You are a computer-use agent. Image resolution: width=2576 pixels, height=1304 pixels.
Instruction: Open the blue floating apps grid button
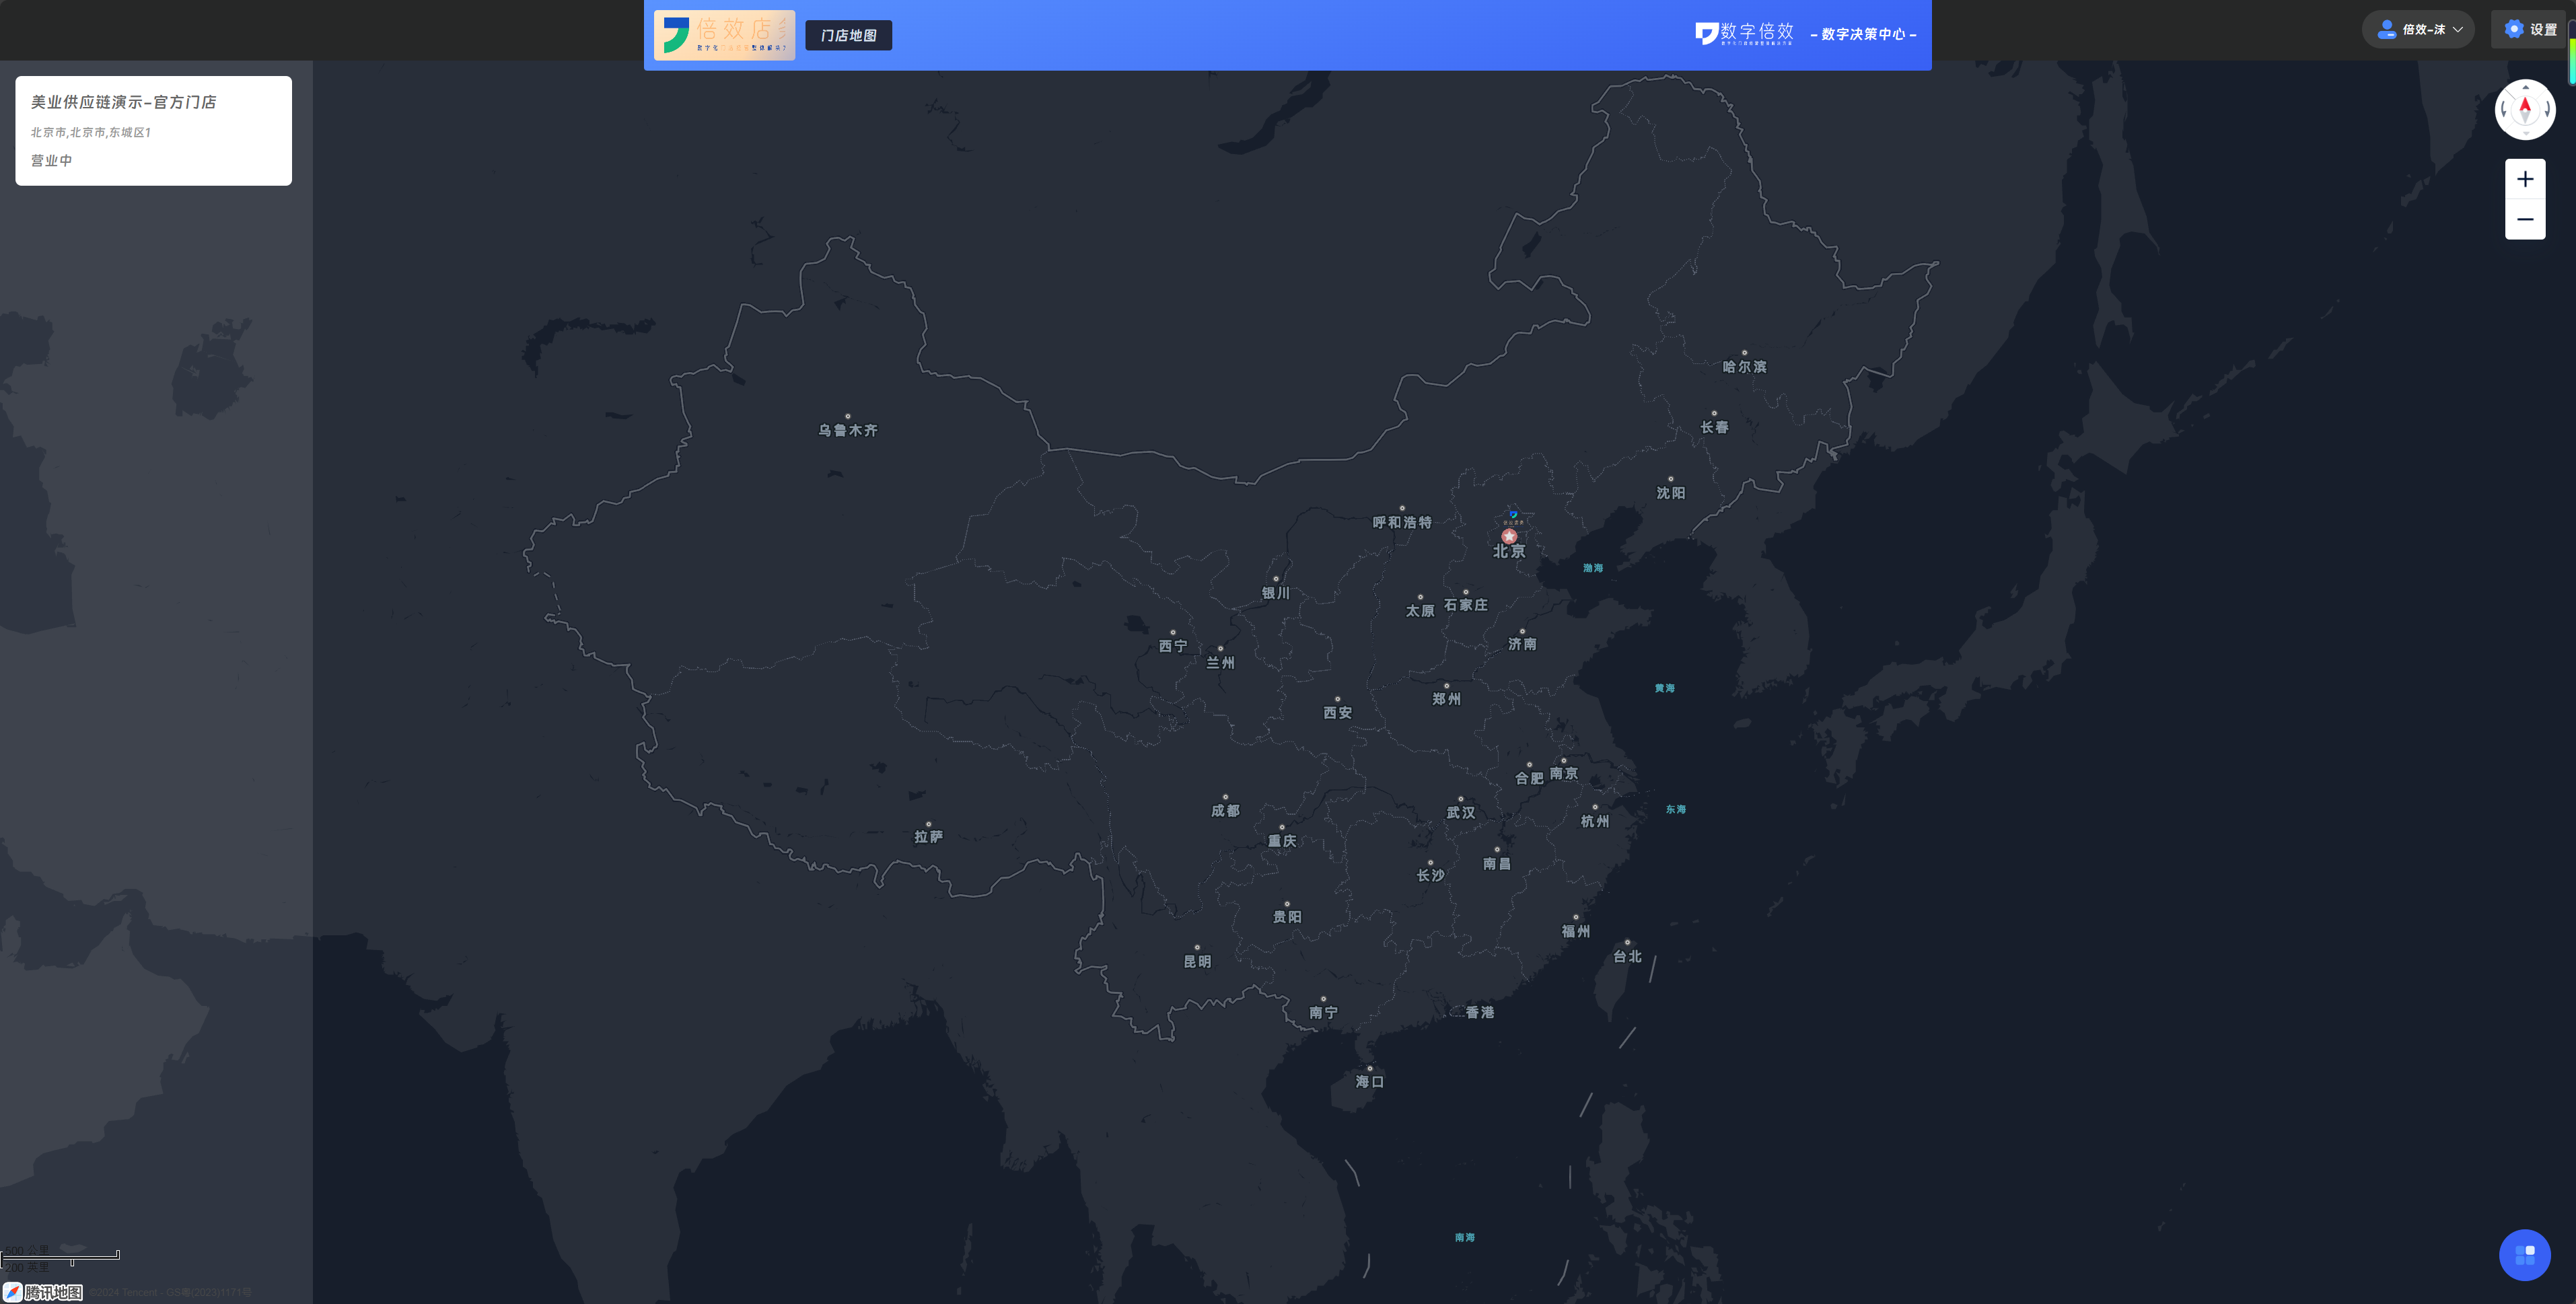[x=2524, y=1254]
